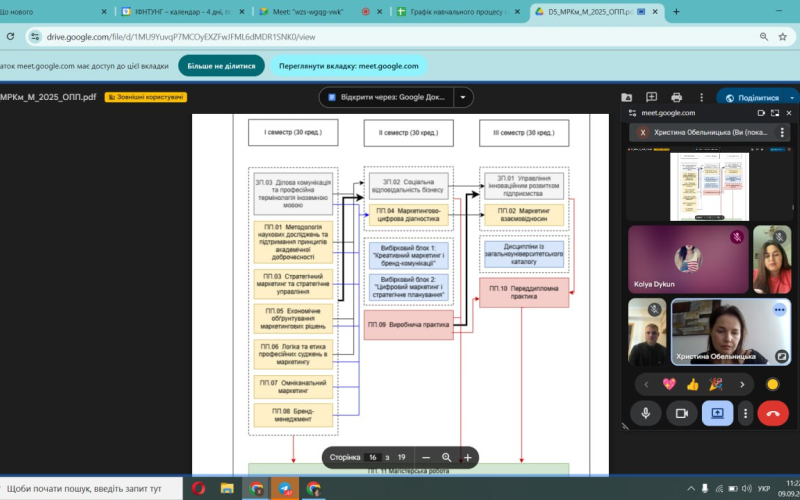The width and height of the screenshot is (800, 500).
Task: Click the print icon in Drive toolbar
Action: pyautogui.click(x=677, y=97)
